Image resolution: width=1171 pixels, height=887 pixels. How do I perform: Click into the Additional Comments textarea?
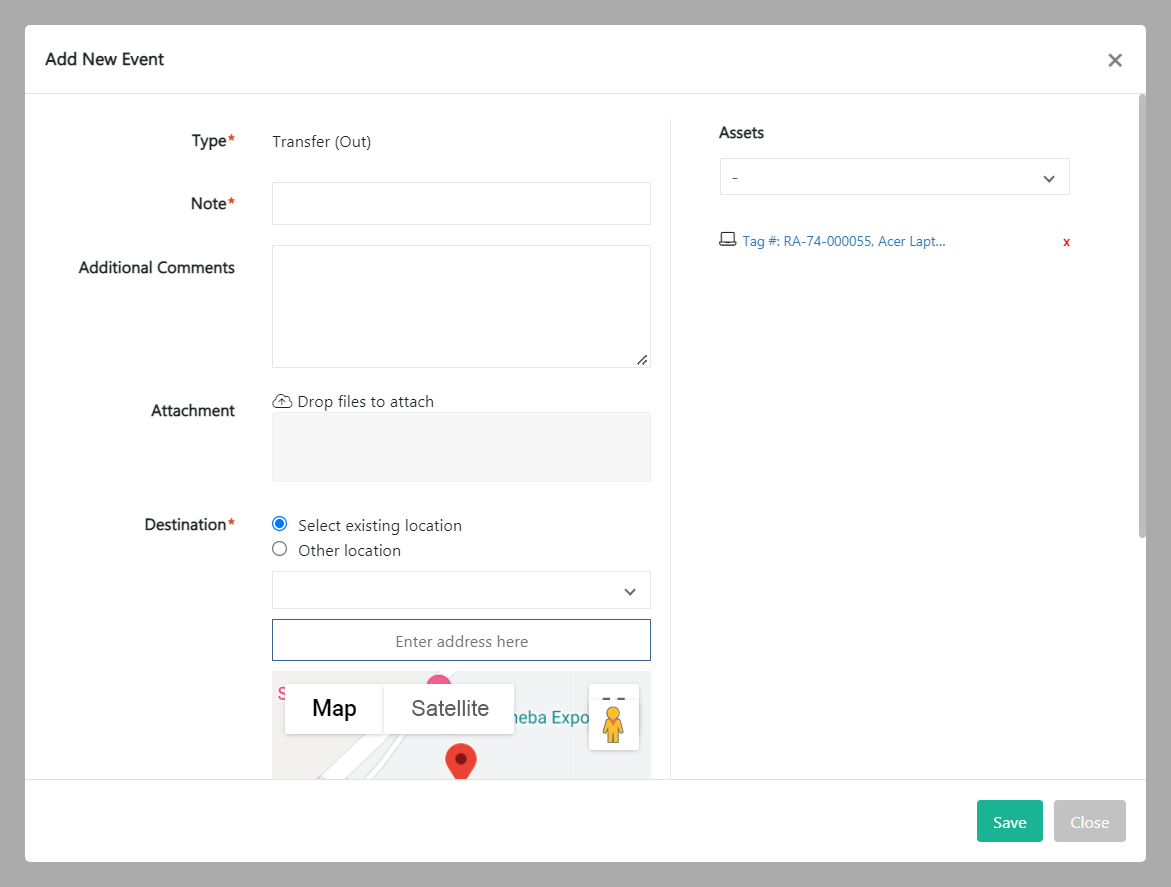click(x=461, y=306)
